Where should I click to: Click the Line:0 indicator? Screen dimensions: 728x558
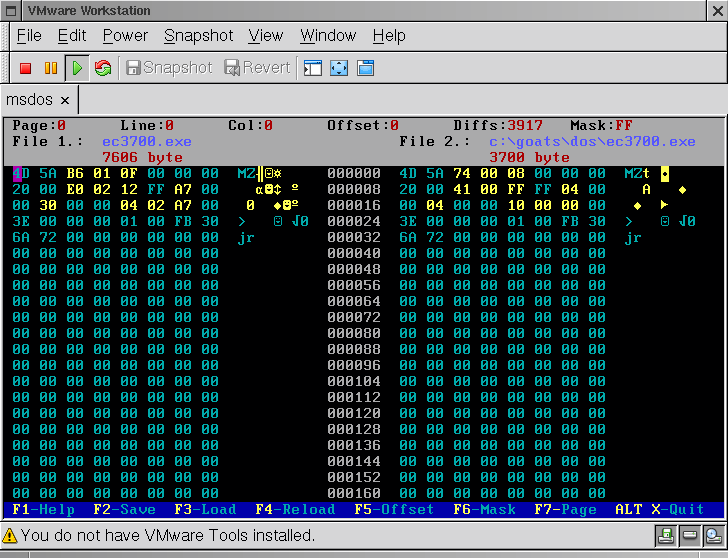147,125
